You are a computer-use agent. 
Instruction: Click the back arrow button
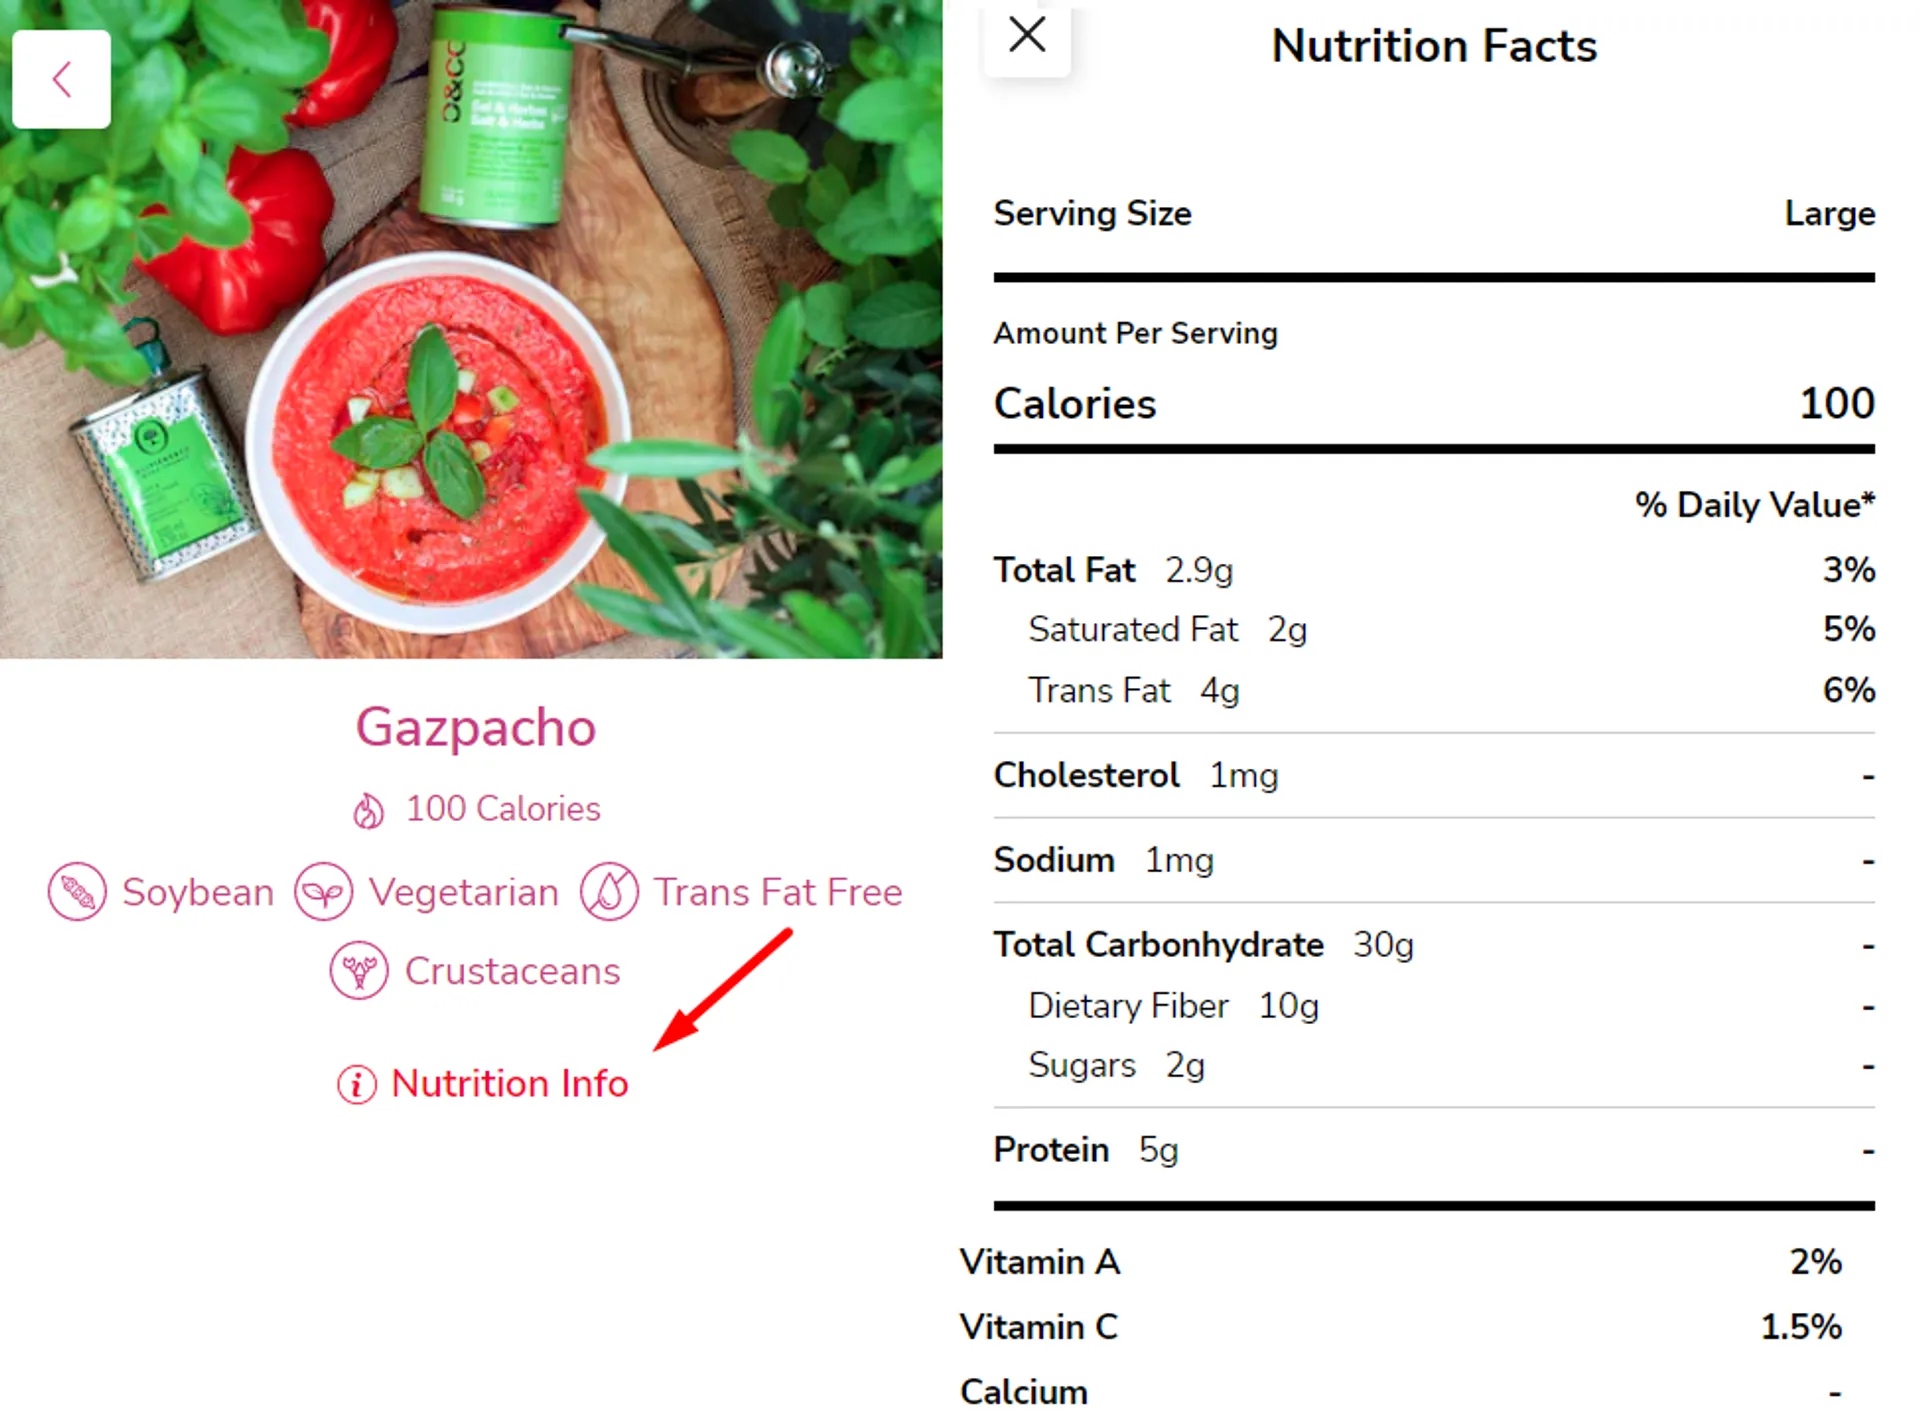pos(61,79)
